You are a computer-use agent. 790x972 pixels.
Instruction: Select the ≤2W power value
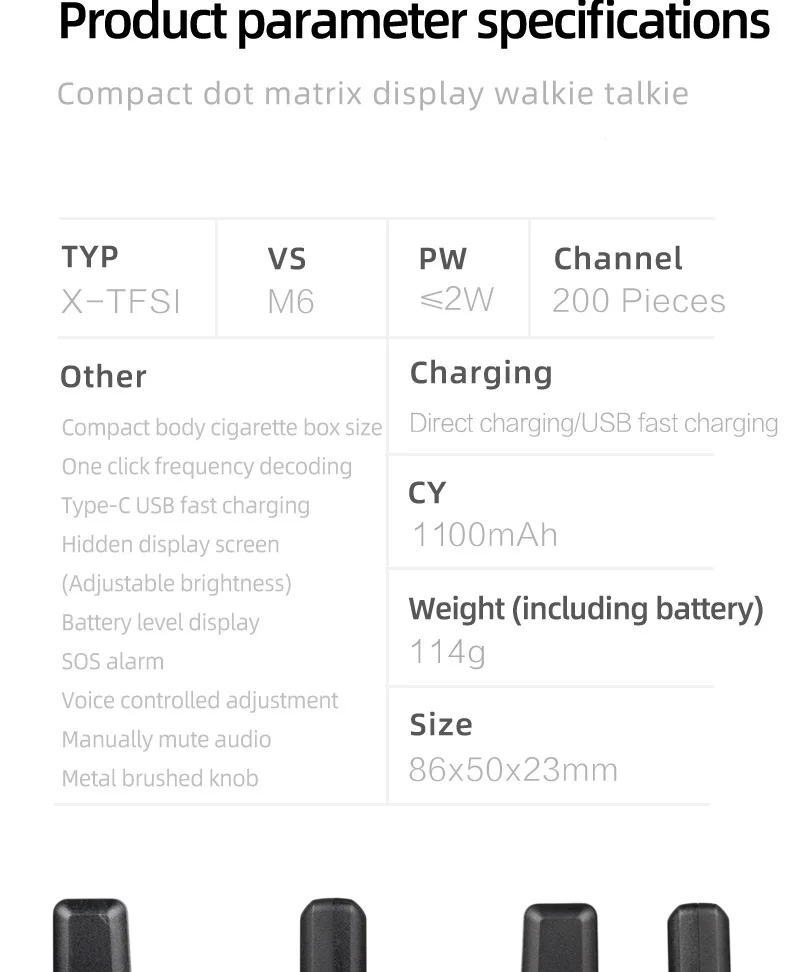click(x=456, y=299)
